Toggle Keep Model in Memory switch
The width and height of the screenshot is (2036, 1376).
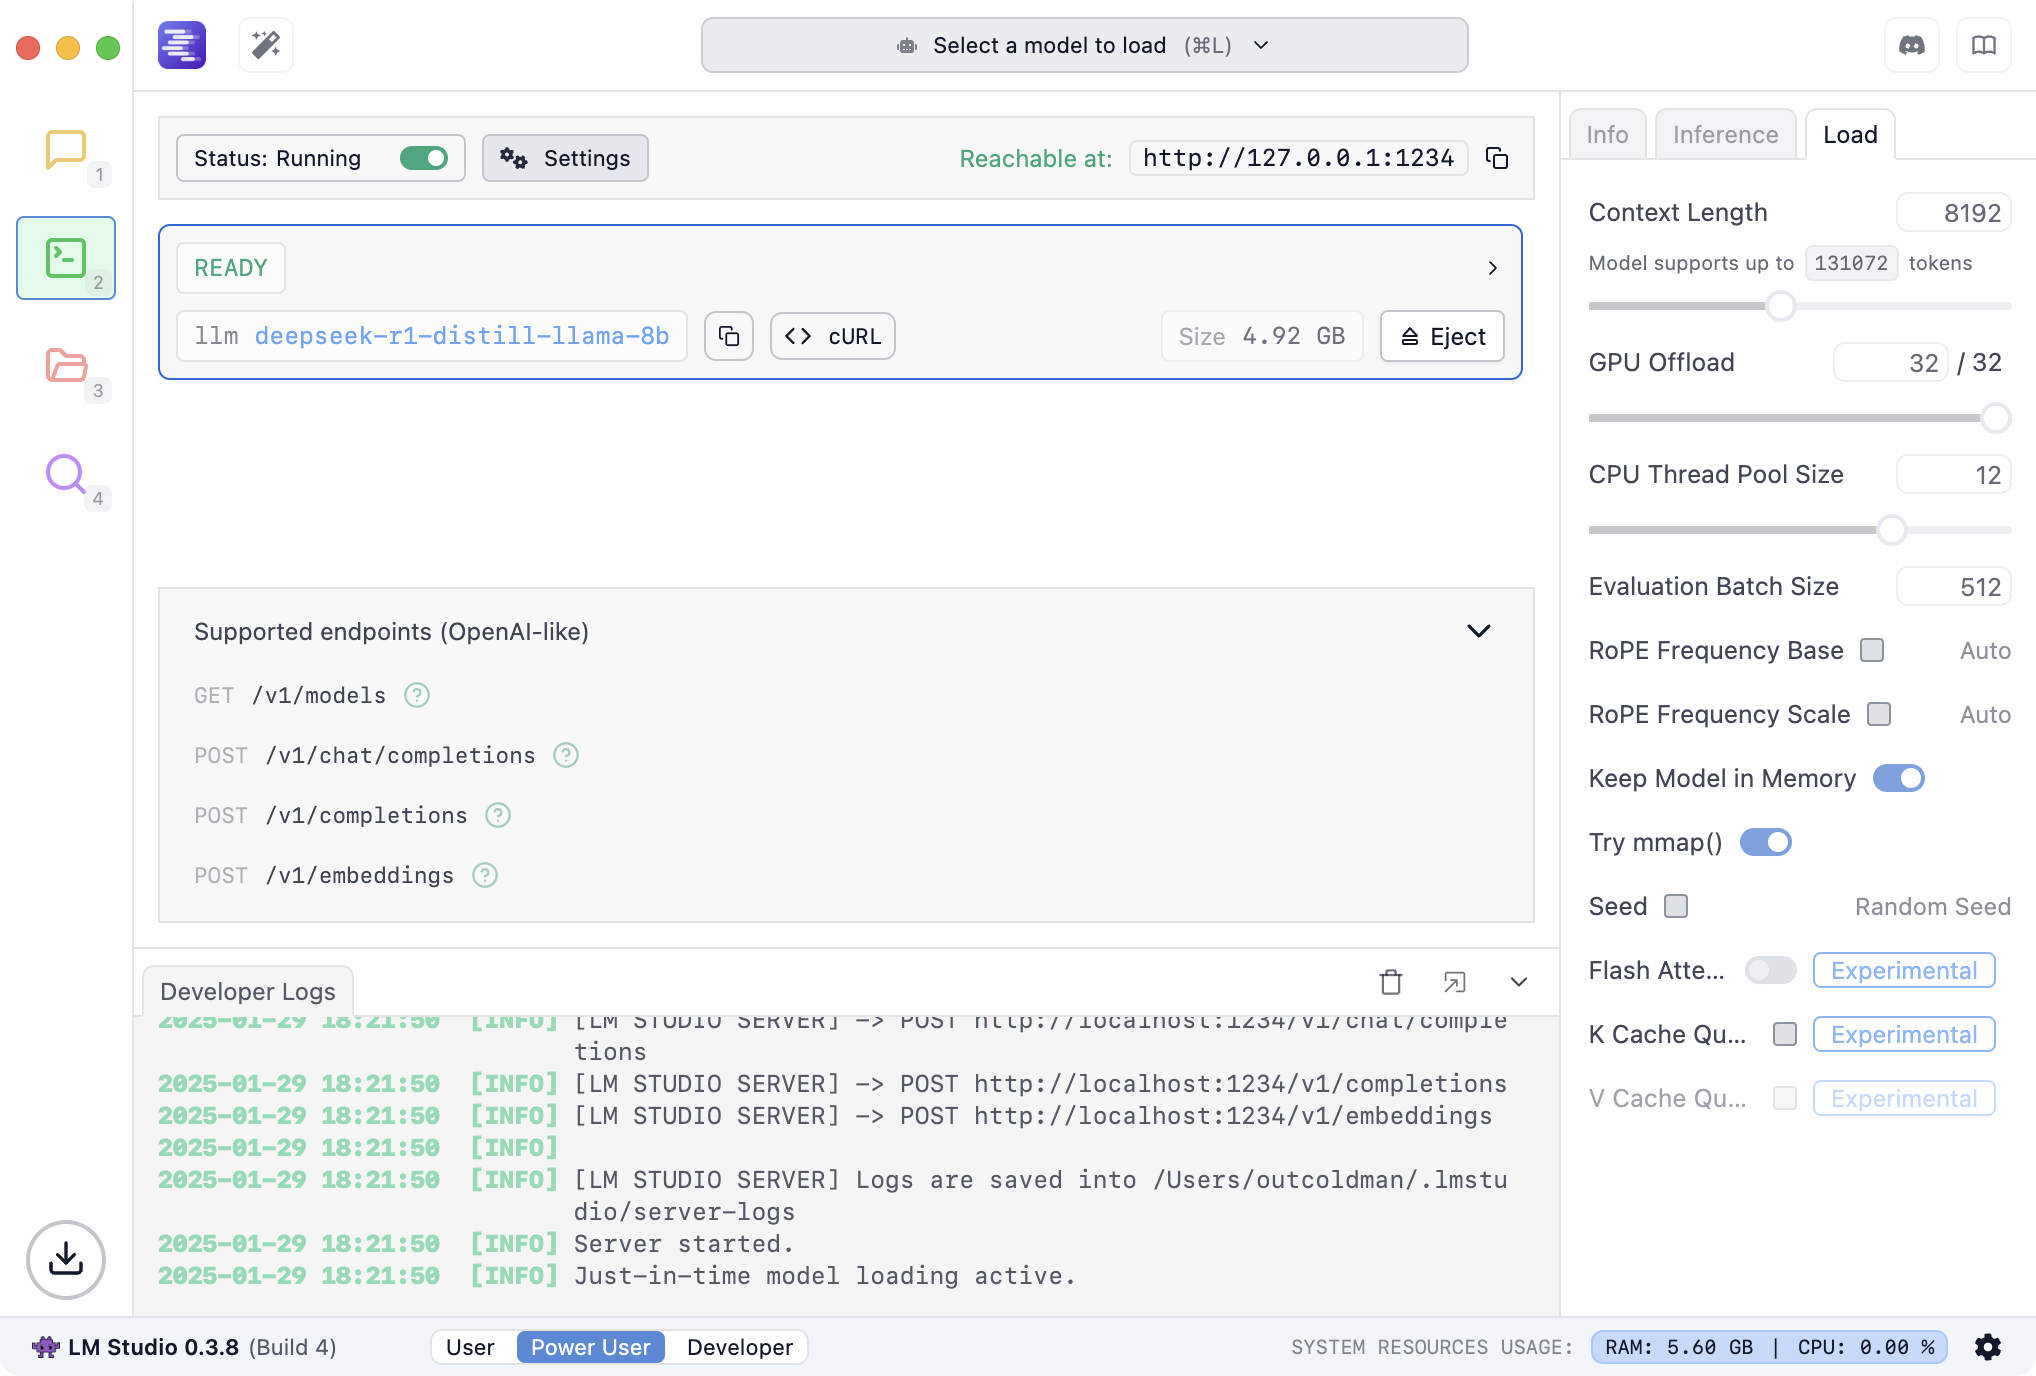pyautogui.click(x=1898, y=778)
